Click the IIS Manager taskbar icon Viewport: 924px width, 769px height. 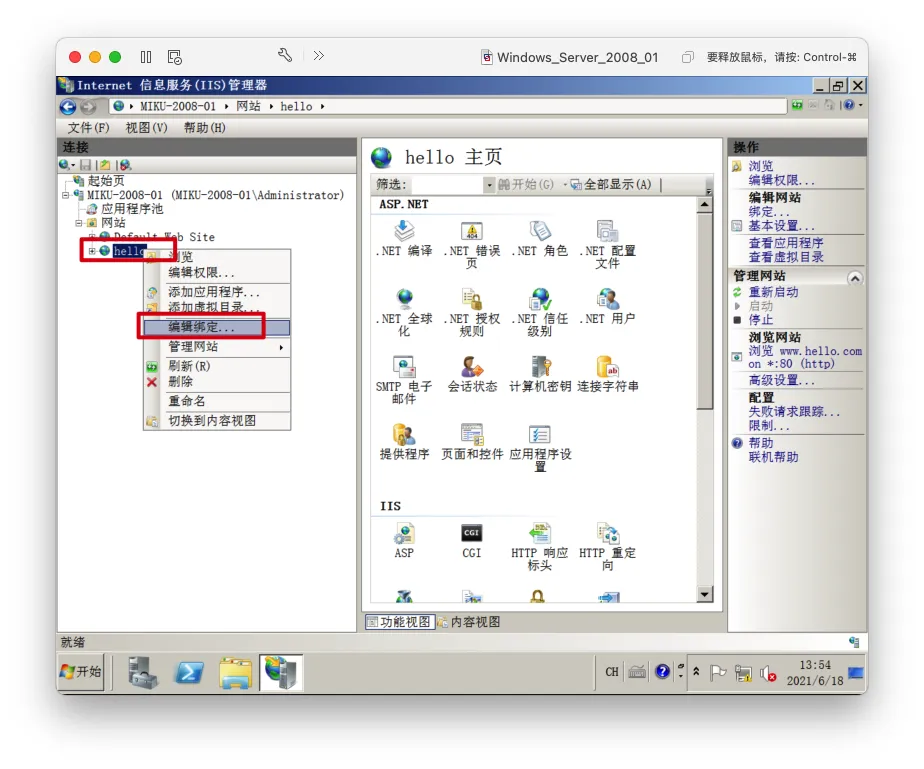(x=281, y=672)
